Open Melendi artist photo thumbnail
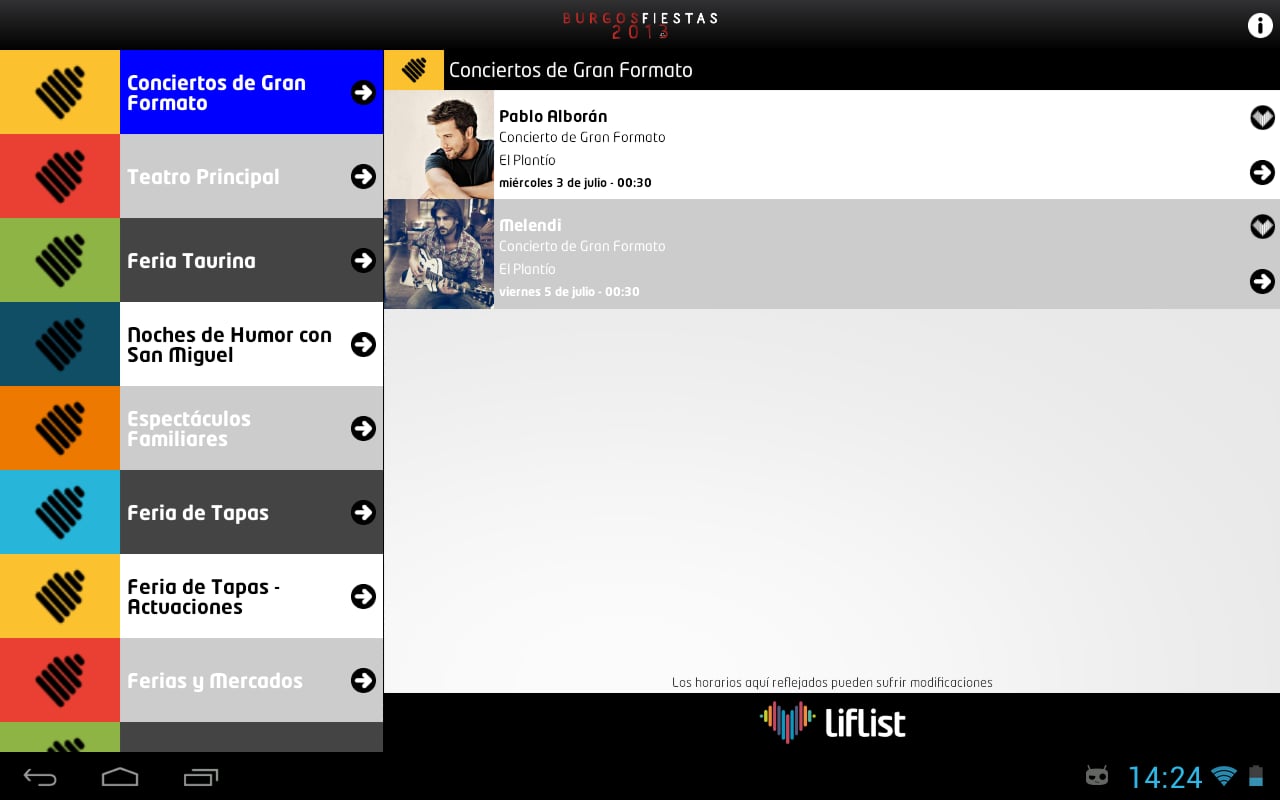 pyautogui.click(x=439, y=254)
